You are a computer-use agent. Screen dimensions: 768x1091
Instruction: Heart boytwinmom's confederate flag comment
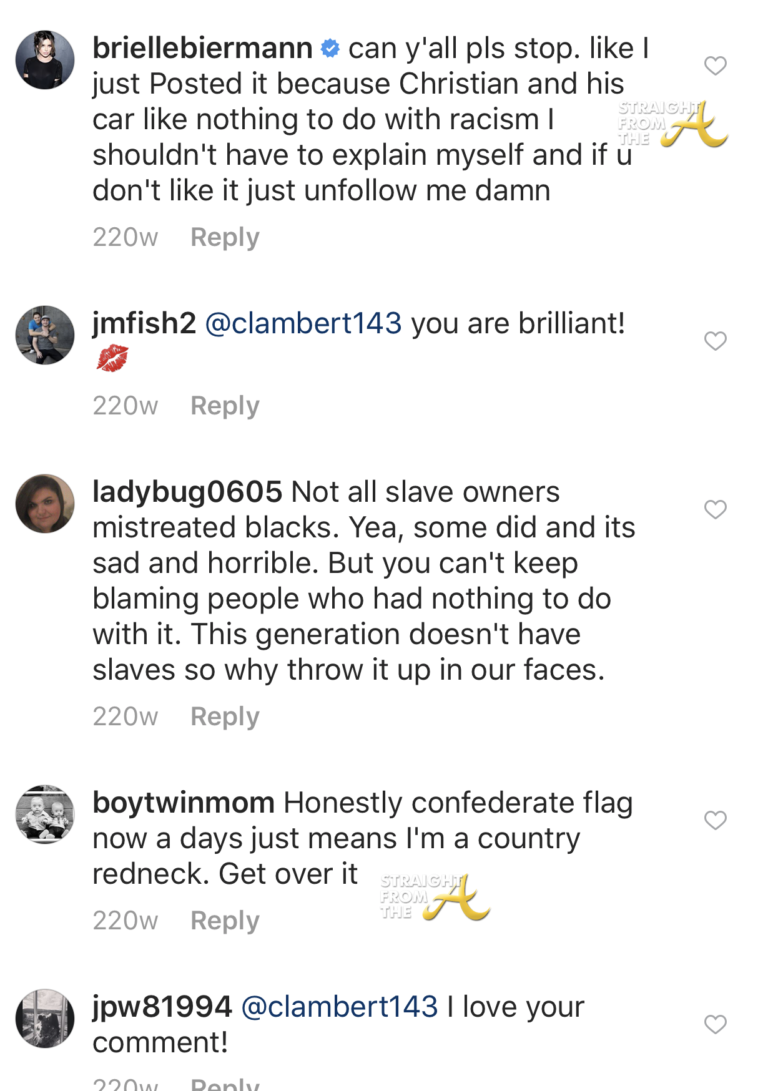(715, 820)
